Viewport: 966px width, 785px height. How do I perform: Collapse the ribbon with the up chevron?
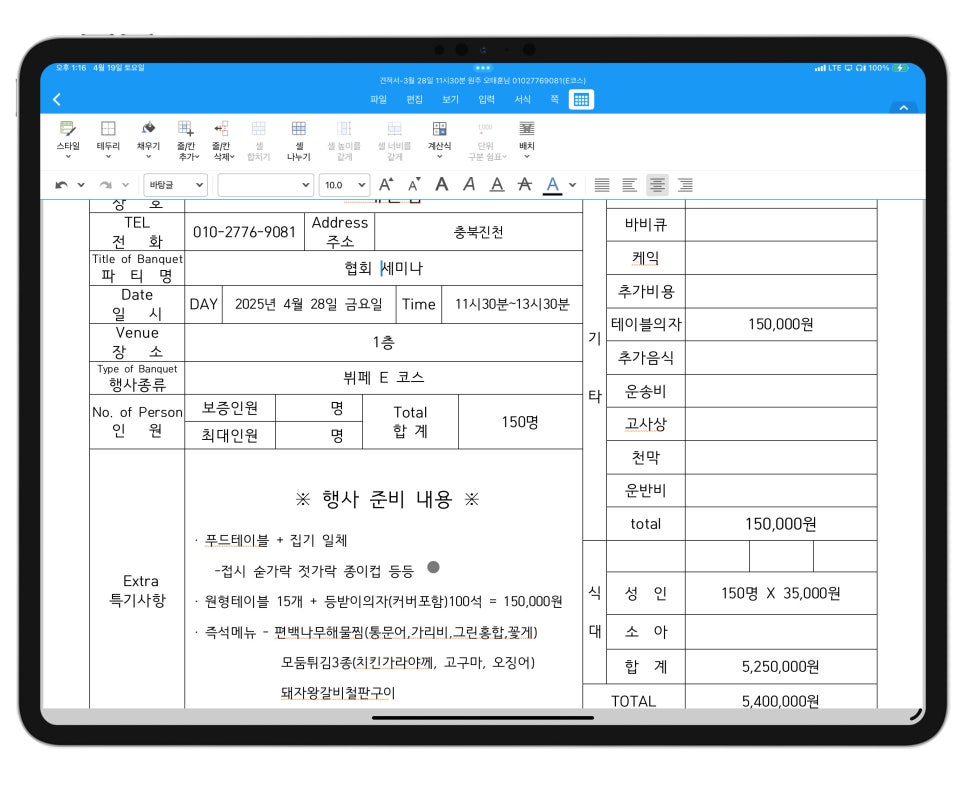pos(904,108)
